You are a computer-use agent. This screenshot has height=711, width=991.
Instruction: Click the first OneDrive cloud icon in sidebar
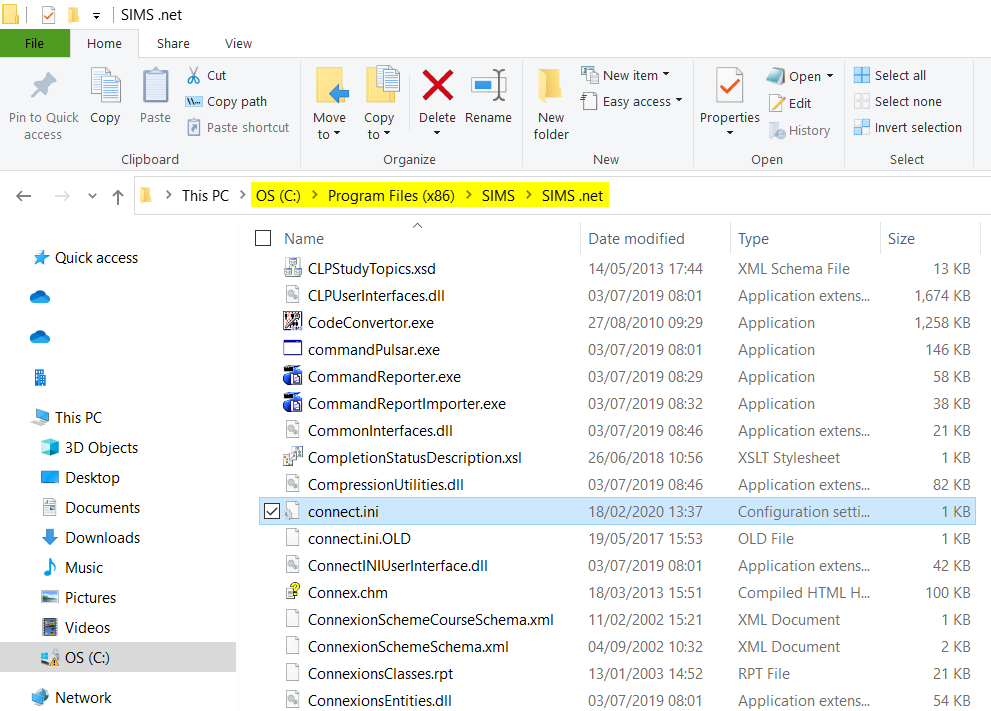coord(40,297)
